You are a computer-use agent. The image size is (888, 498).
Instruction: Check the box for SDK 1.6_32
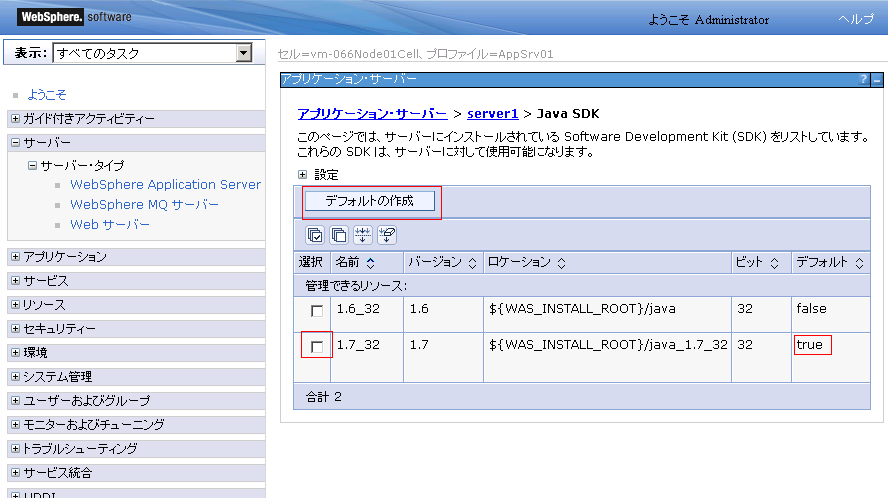click(x=317, y=310)
